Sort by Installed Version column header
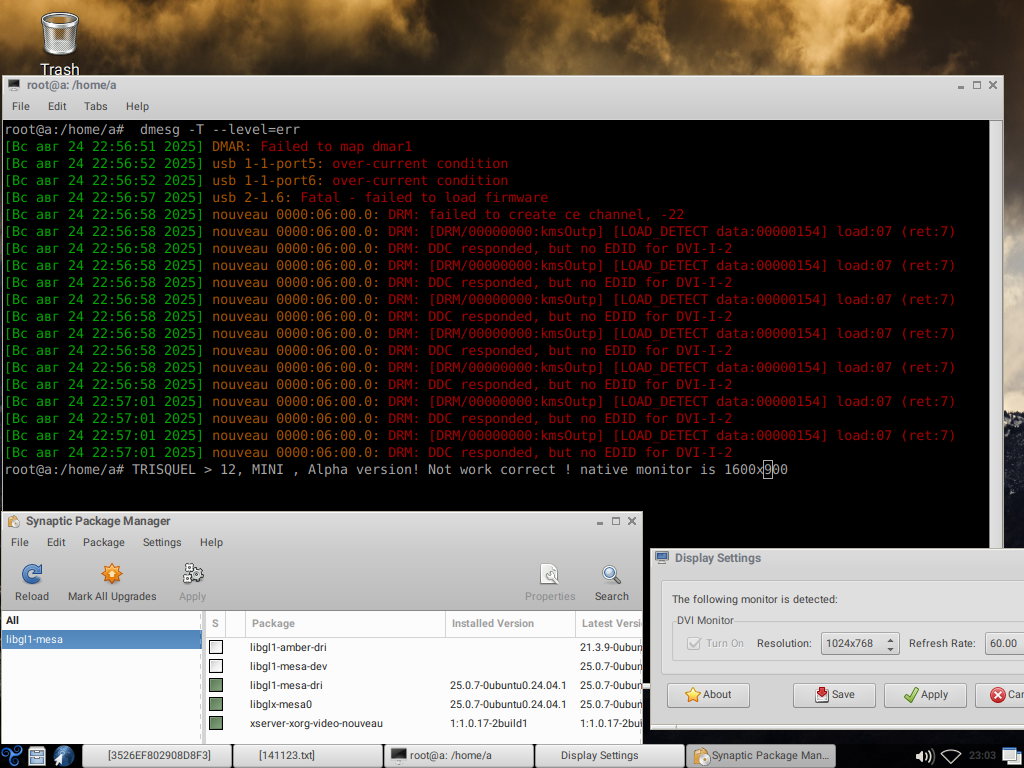Image resolution: width=1024 pixels, height=768 pixels. coord(511,624)
